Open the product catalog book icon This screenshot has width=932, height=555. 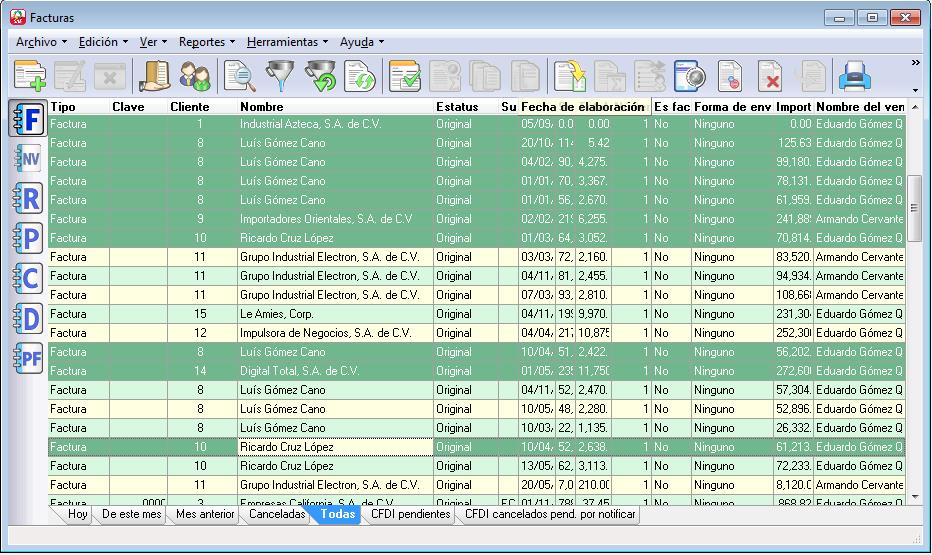pos(155,76)
